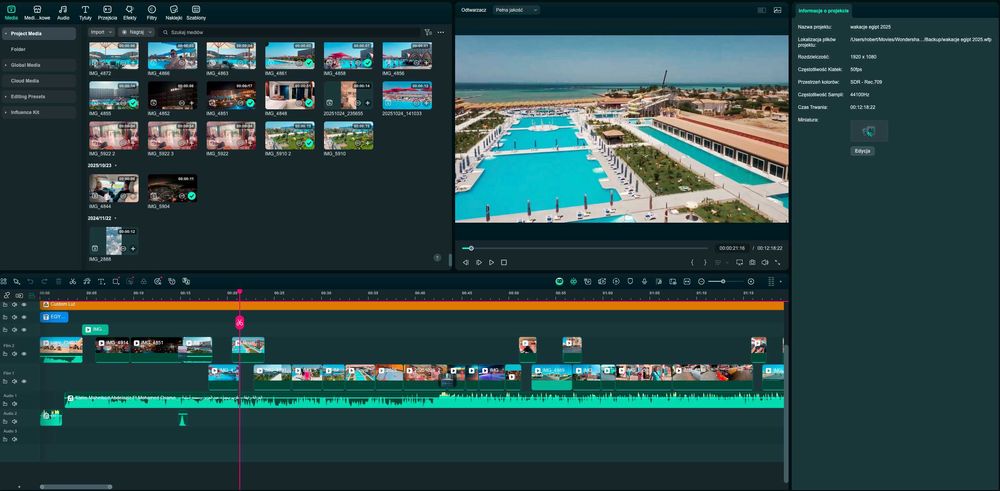
Task: Open preview display settings monitor icon
Action: [739, 262]
